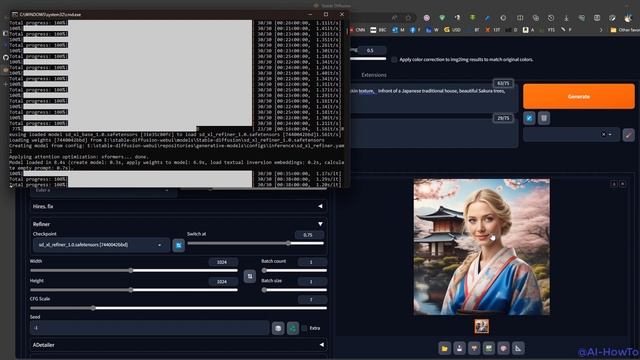Click the Height number field

(223, 282)
